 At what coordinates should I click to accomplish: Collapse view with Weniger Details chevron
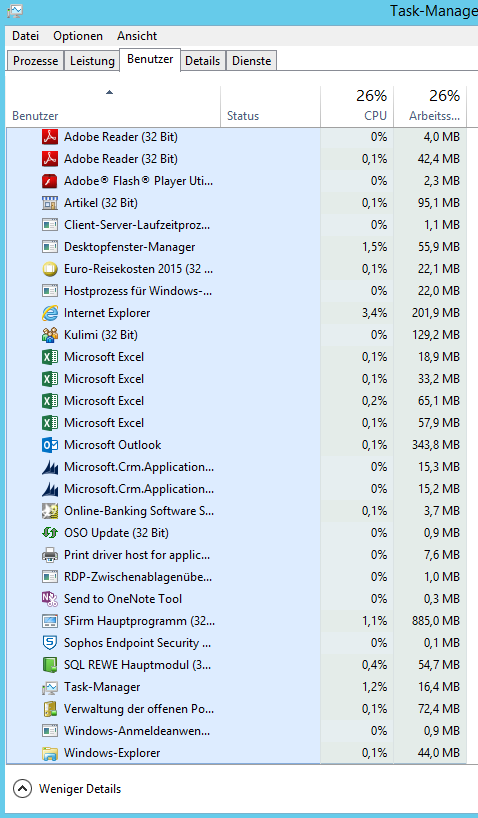click(22, 789)
